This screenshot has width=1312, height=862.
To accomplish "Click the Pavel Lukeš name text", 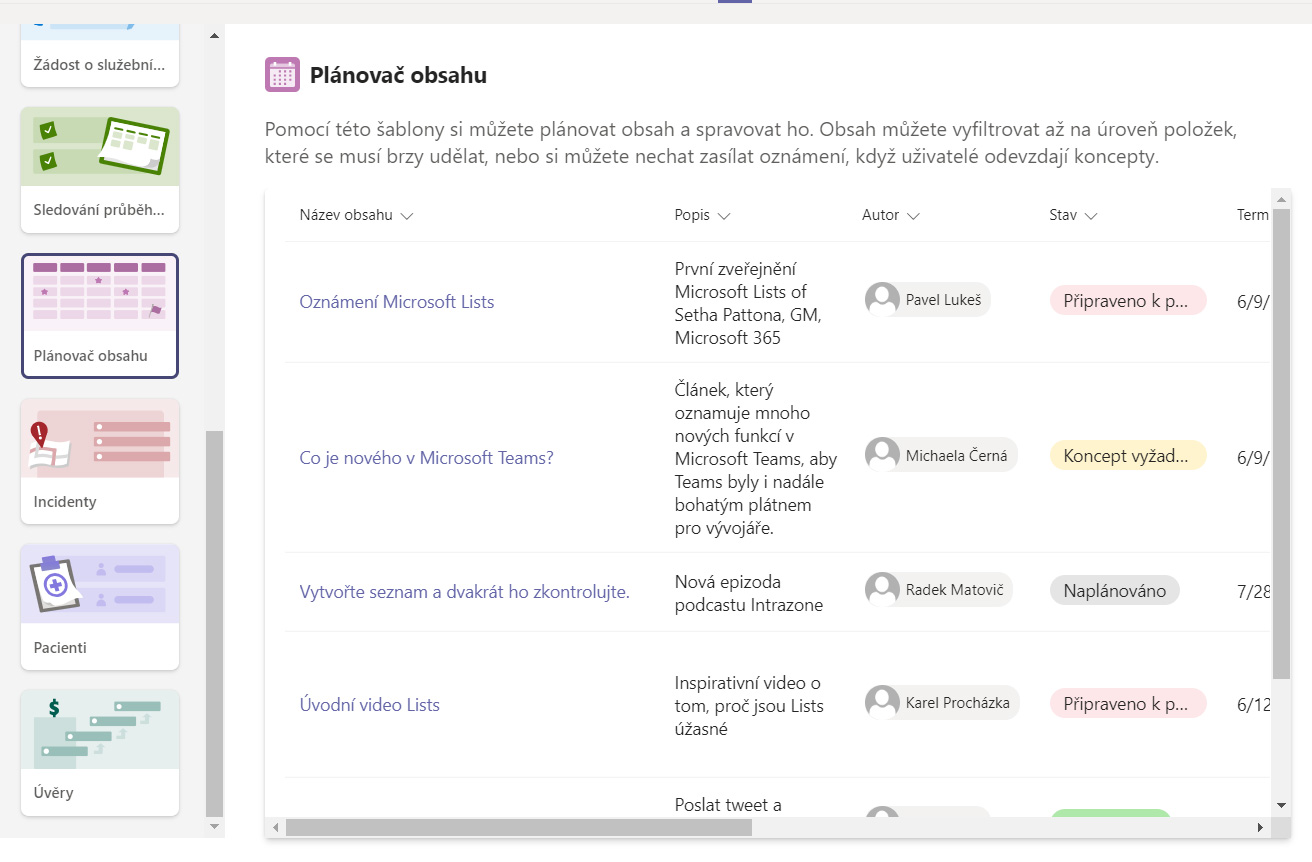I will pos(943,299).
